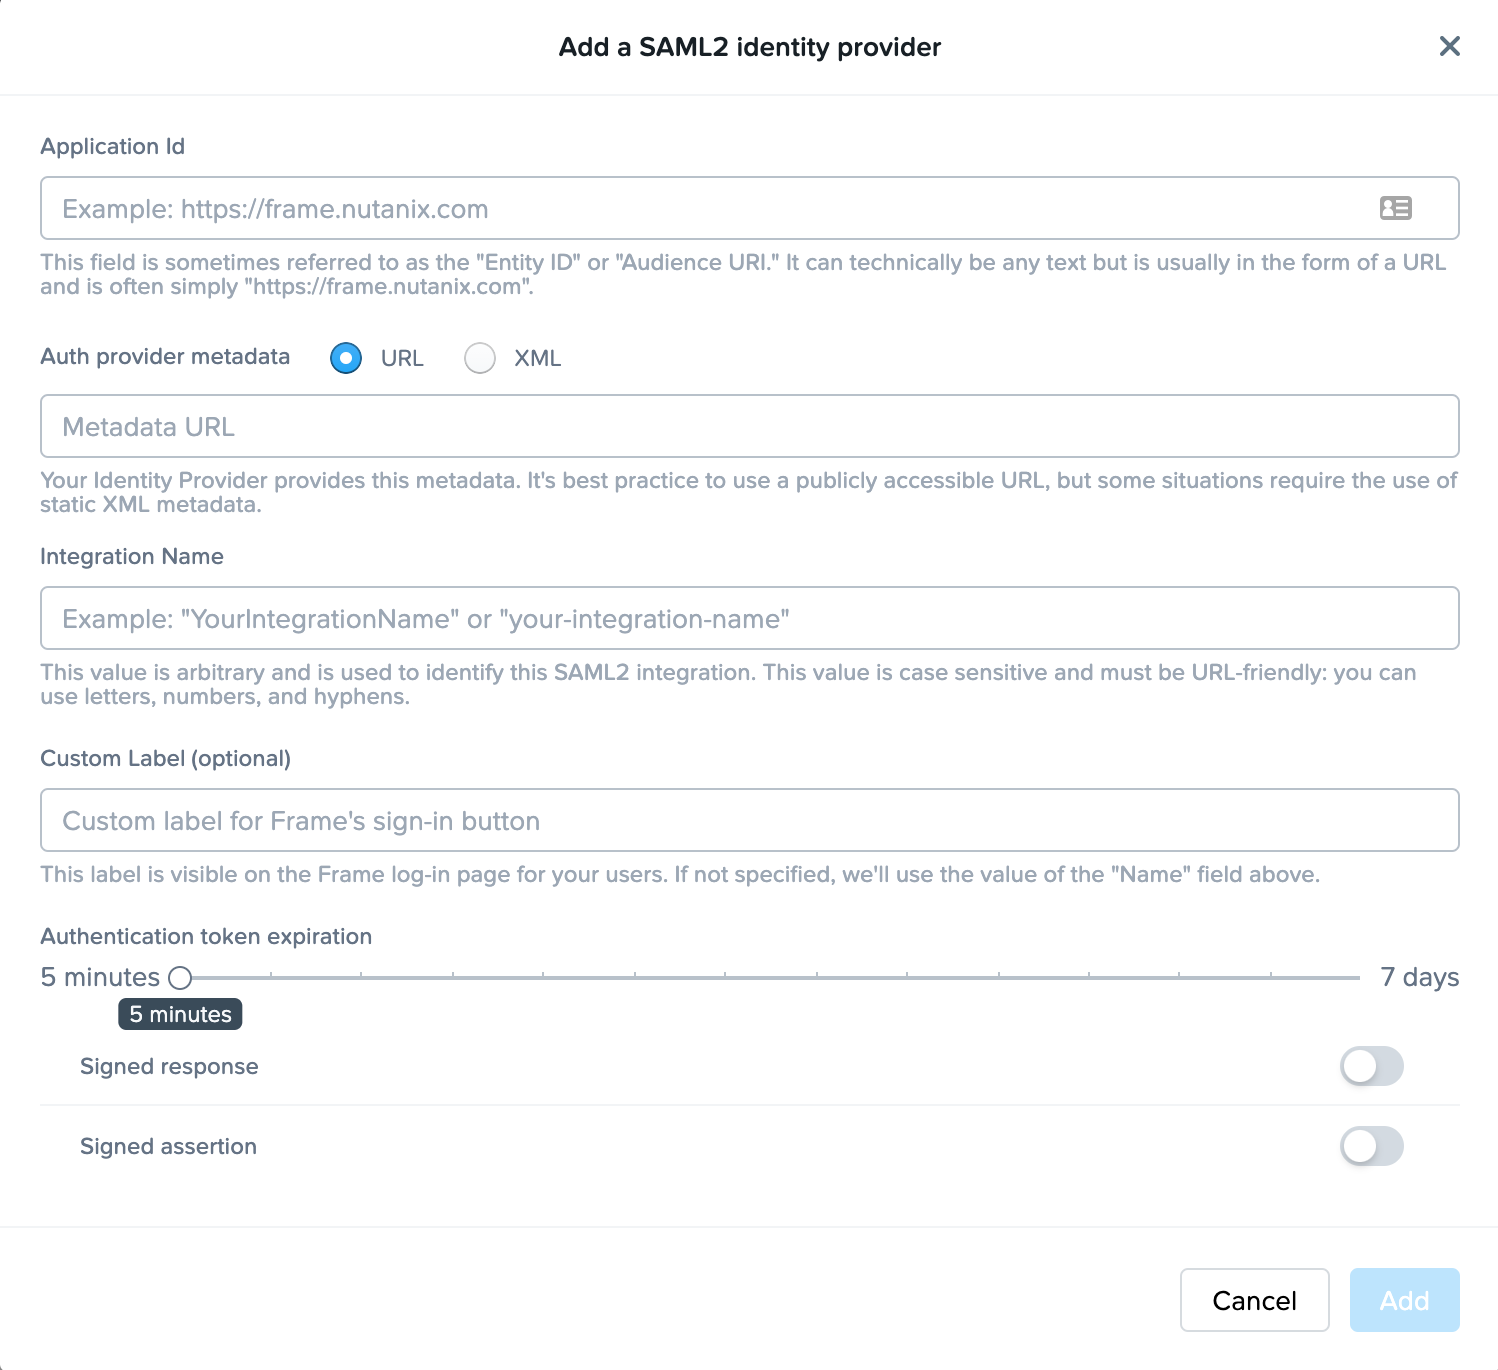Viewport: 1498px width, 1370px height.
Task: Click the contact card icon in Application Id field
Action: (x=1395, y=208)
